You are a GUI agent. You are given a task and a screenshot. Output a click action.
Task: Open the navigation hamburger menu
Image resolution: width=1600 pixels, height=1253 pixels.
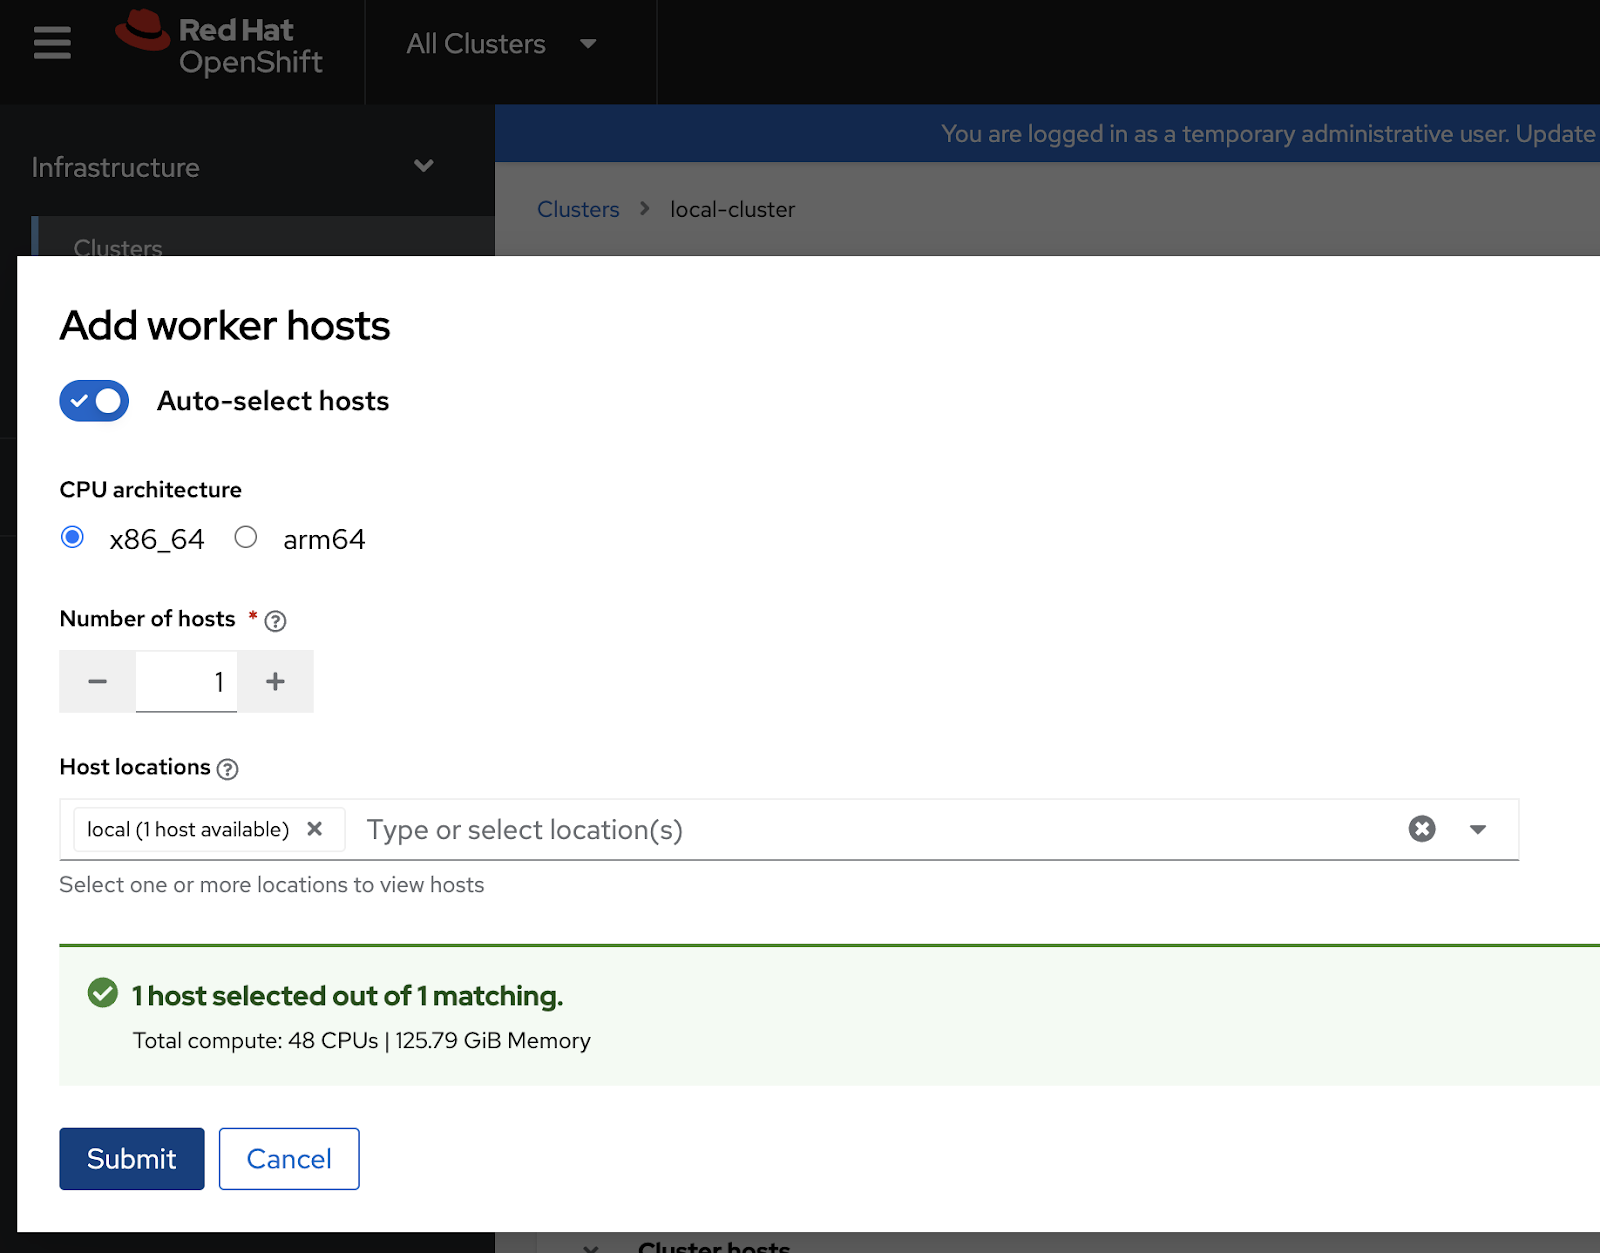click(50, 42)
